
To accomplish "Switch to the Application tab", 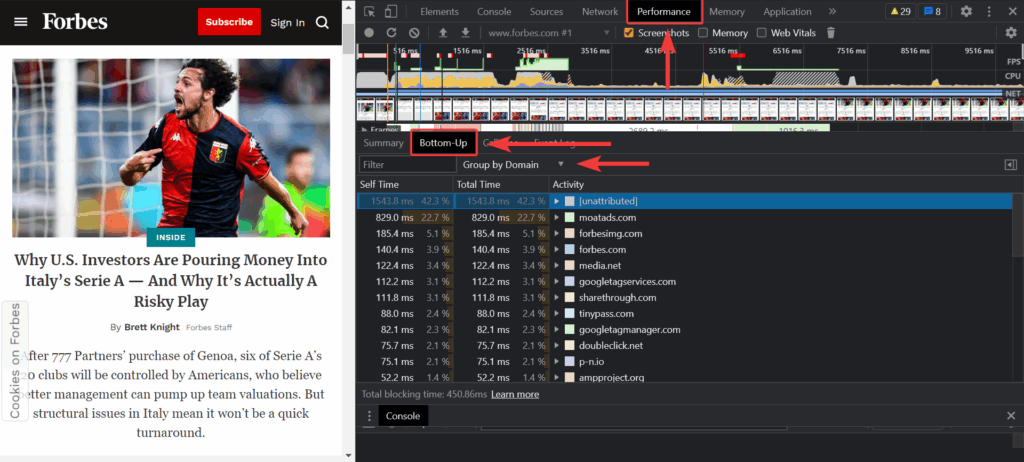I will tap(788, 11).
